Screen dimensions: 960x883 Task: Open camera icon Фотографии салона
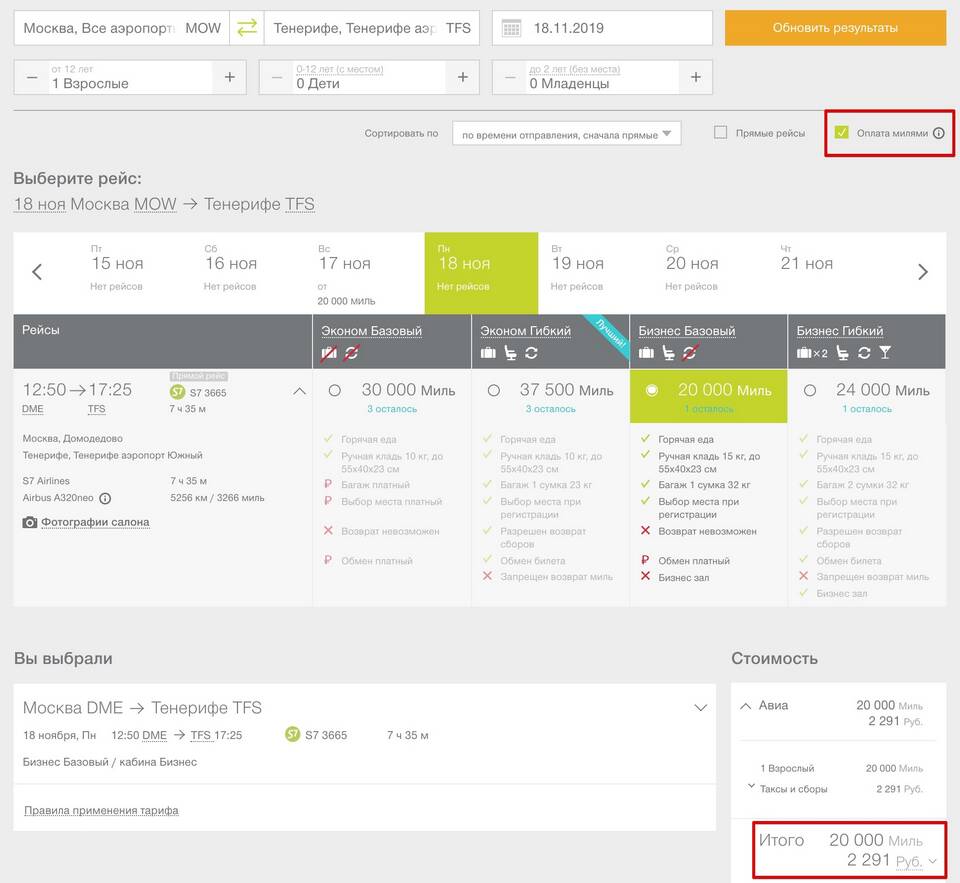click(x=30, y=522)
